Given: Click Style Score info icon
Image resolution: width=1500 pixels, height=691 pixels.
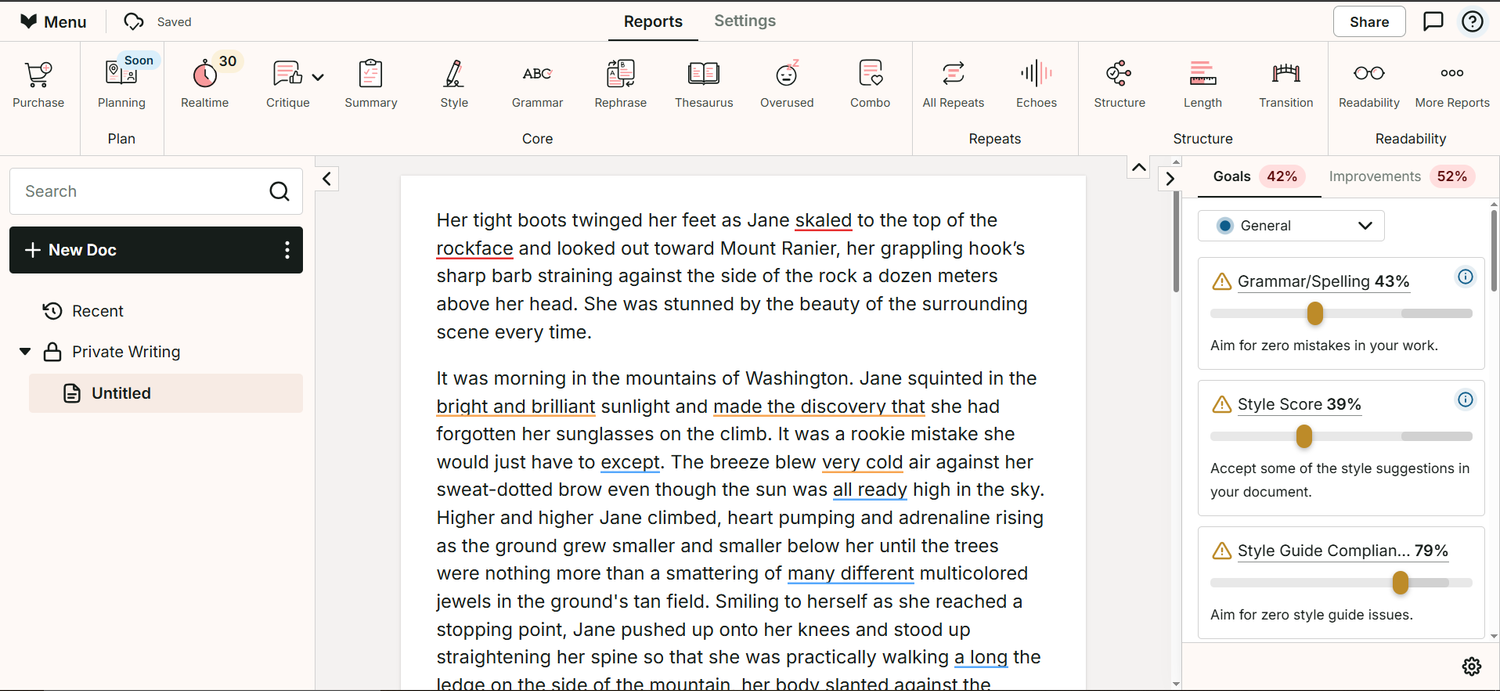Looking at the screenshot, I should (1465, 400).
